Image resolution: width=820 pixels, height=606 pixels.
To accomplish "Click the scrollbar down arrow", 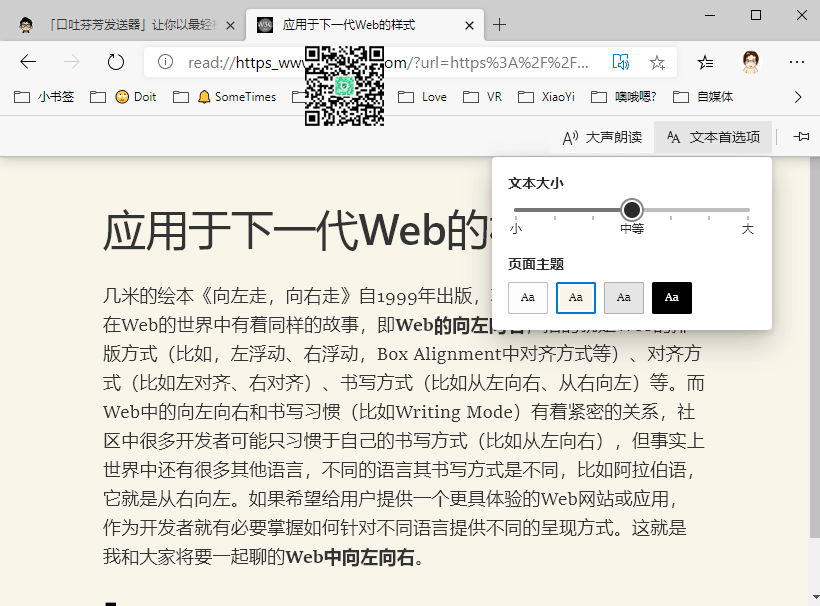I will click(x=815, y=597).
